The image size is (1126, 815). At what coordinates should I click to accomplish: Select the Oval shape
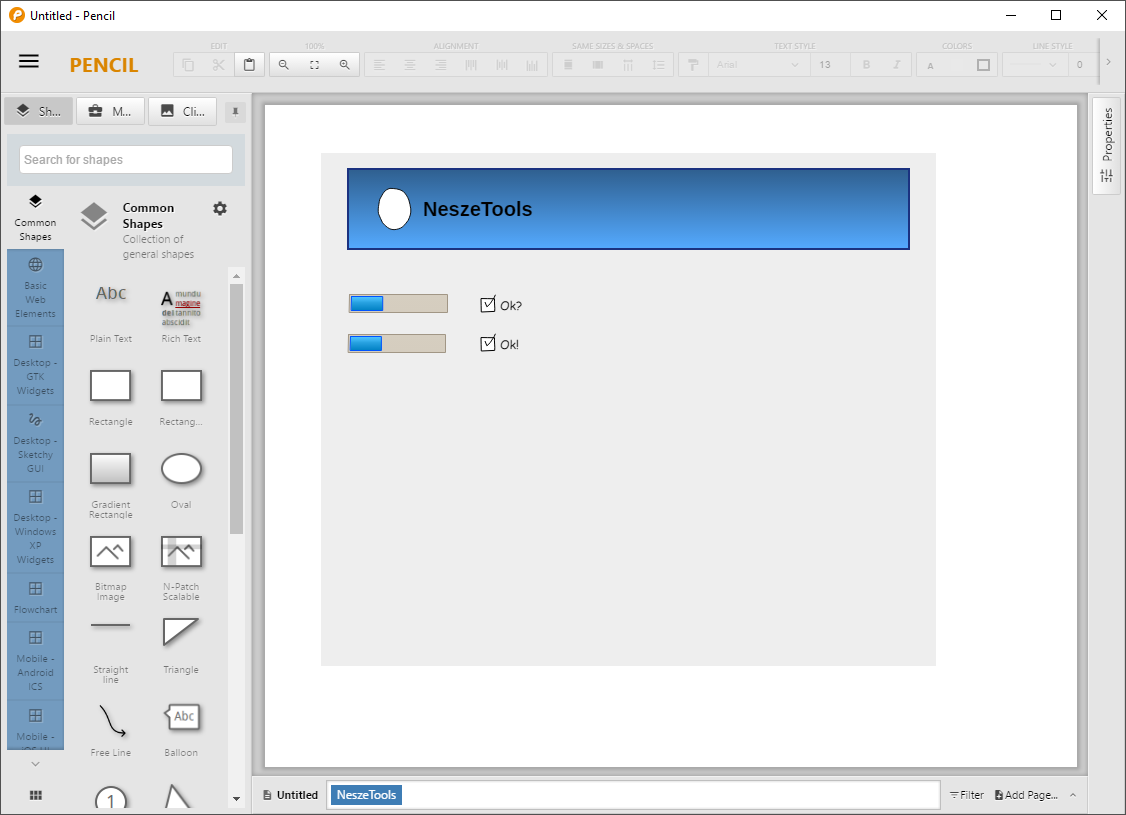coord(181,469)
